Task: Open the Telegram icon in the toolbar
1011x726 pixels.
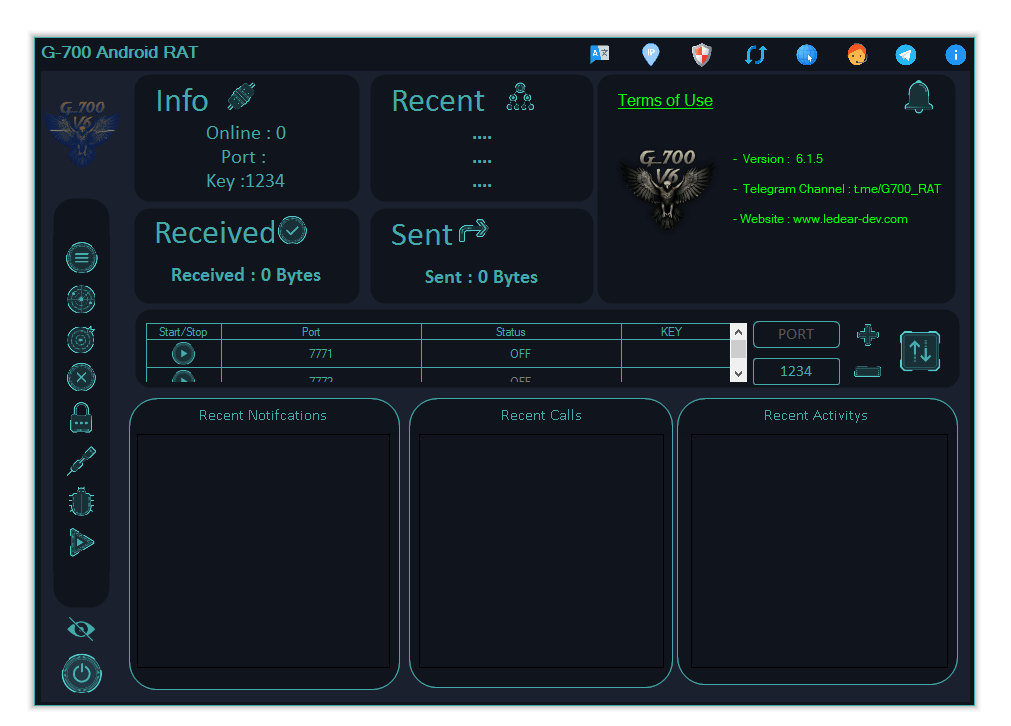Action: 906,55
